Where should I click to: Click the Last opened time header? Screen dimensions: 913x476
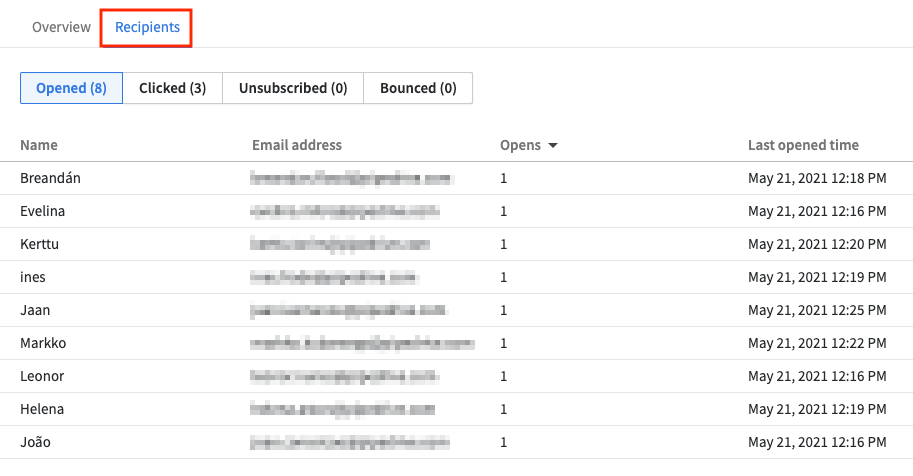(803, 145)
